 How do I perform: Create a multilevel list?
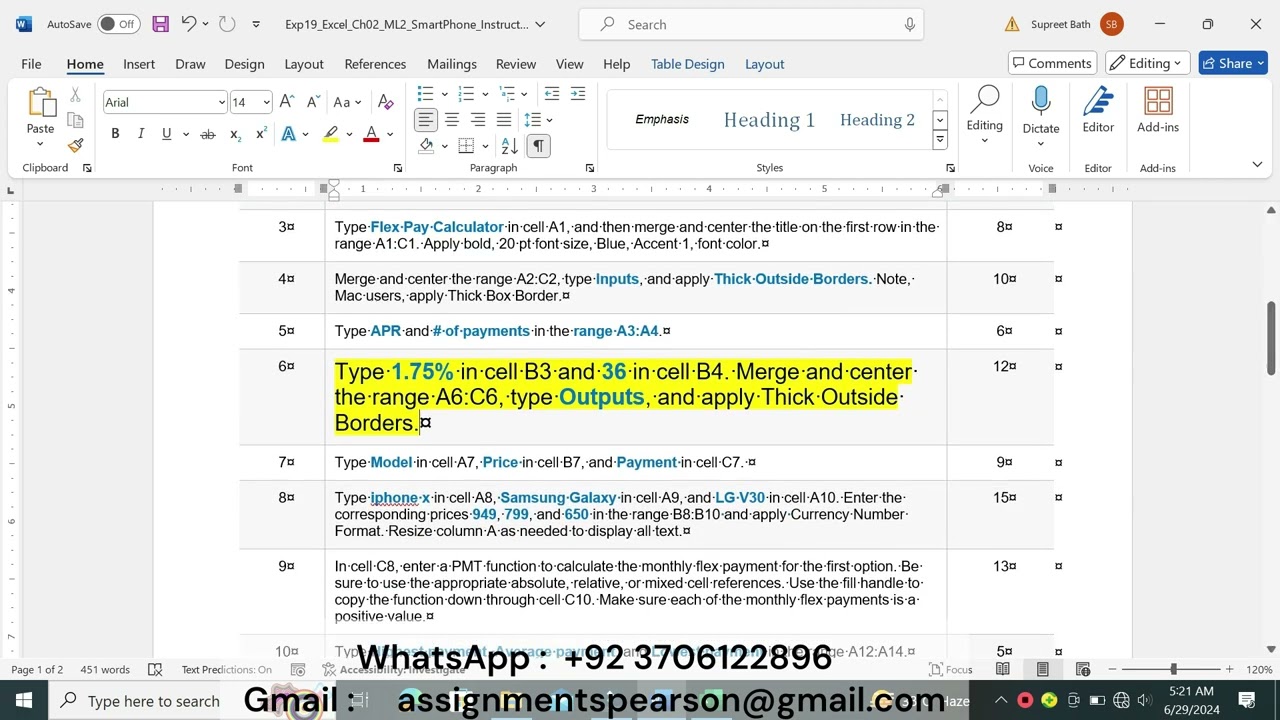pos(507,94)
